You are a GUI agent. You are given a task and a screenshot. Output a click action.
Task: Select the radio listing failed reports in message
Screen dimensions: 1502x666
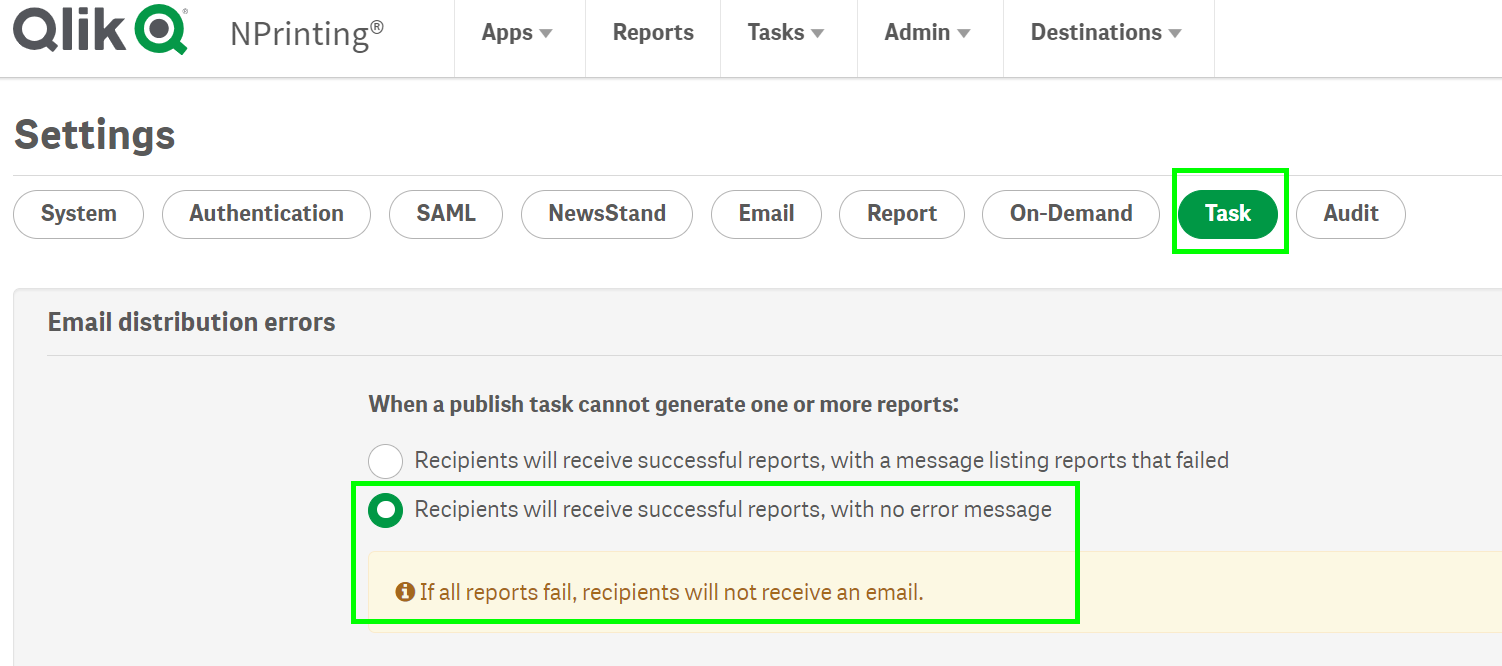click(x=385, y=461)
